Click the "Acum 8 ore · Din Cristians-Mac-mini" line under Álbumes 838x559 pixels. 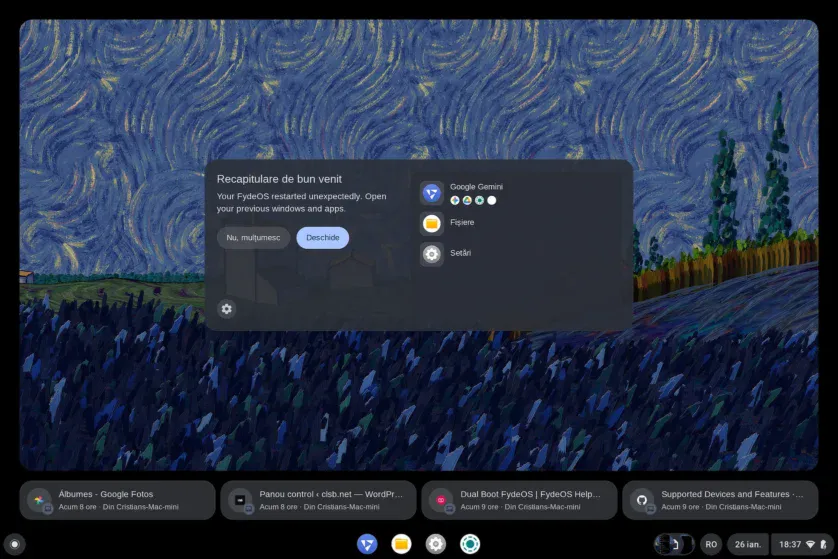pyautogui.click(x=119, y=507)
